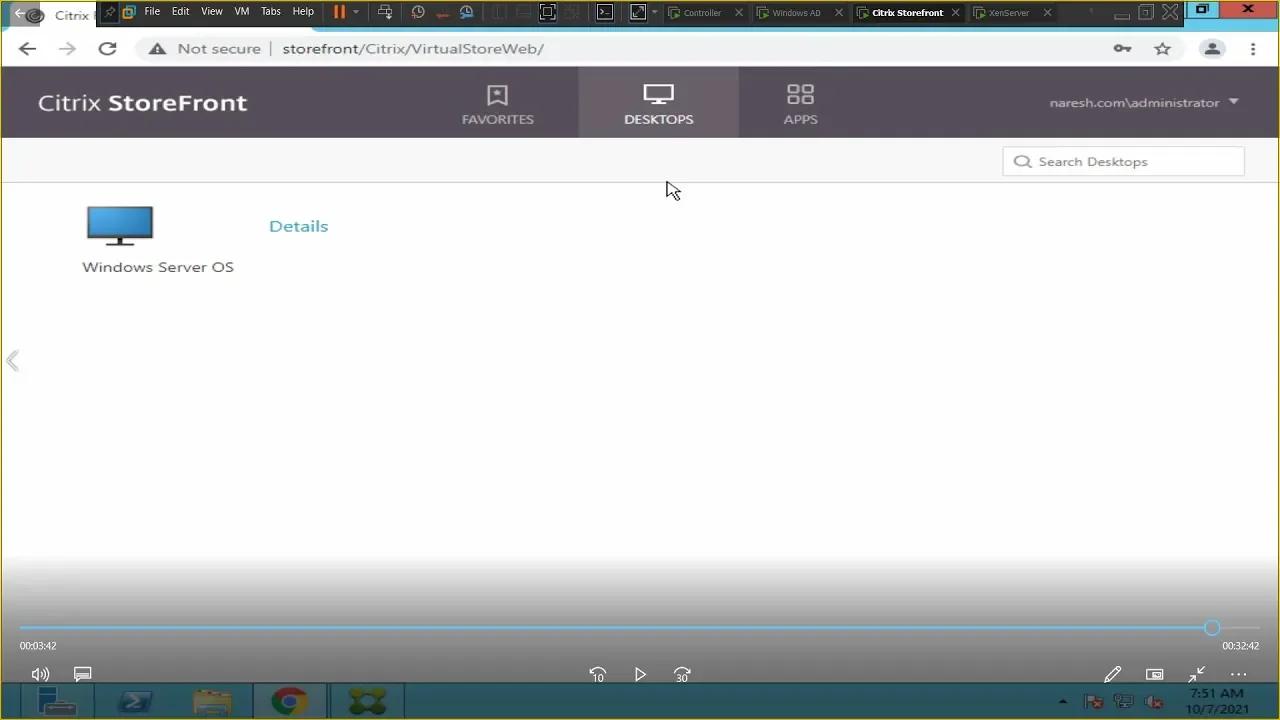
Task: Open Chrome's customize menu
Action: coord(1252,48)
